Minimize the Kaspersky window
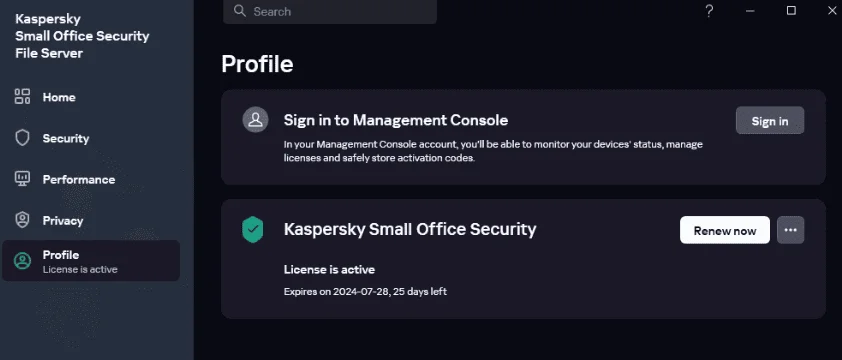This screenshot has width=842, height=360. point(750,11)
